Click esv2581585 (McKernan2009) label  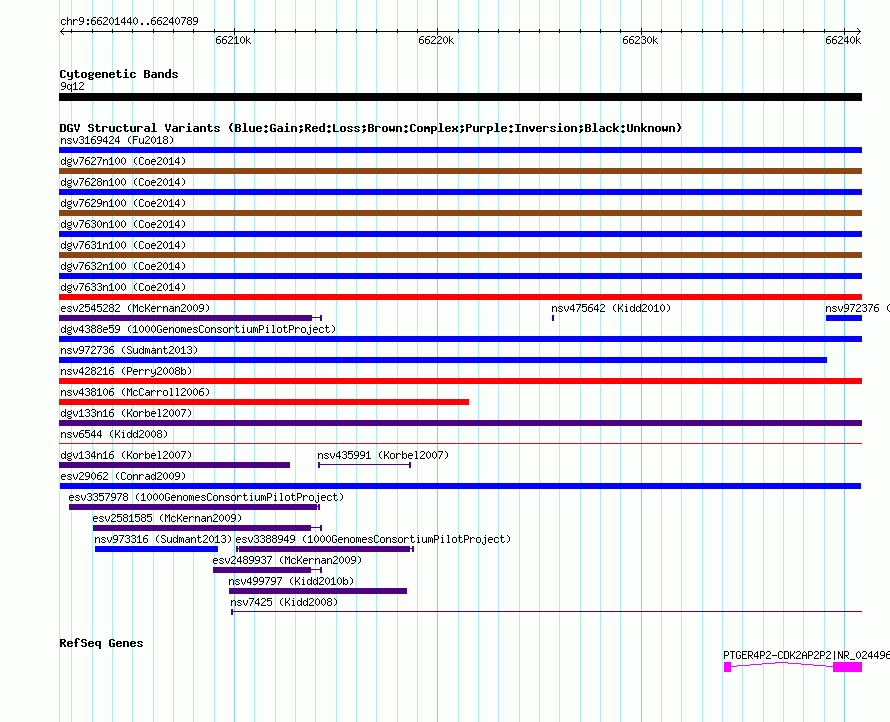[167, 518]
